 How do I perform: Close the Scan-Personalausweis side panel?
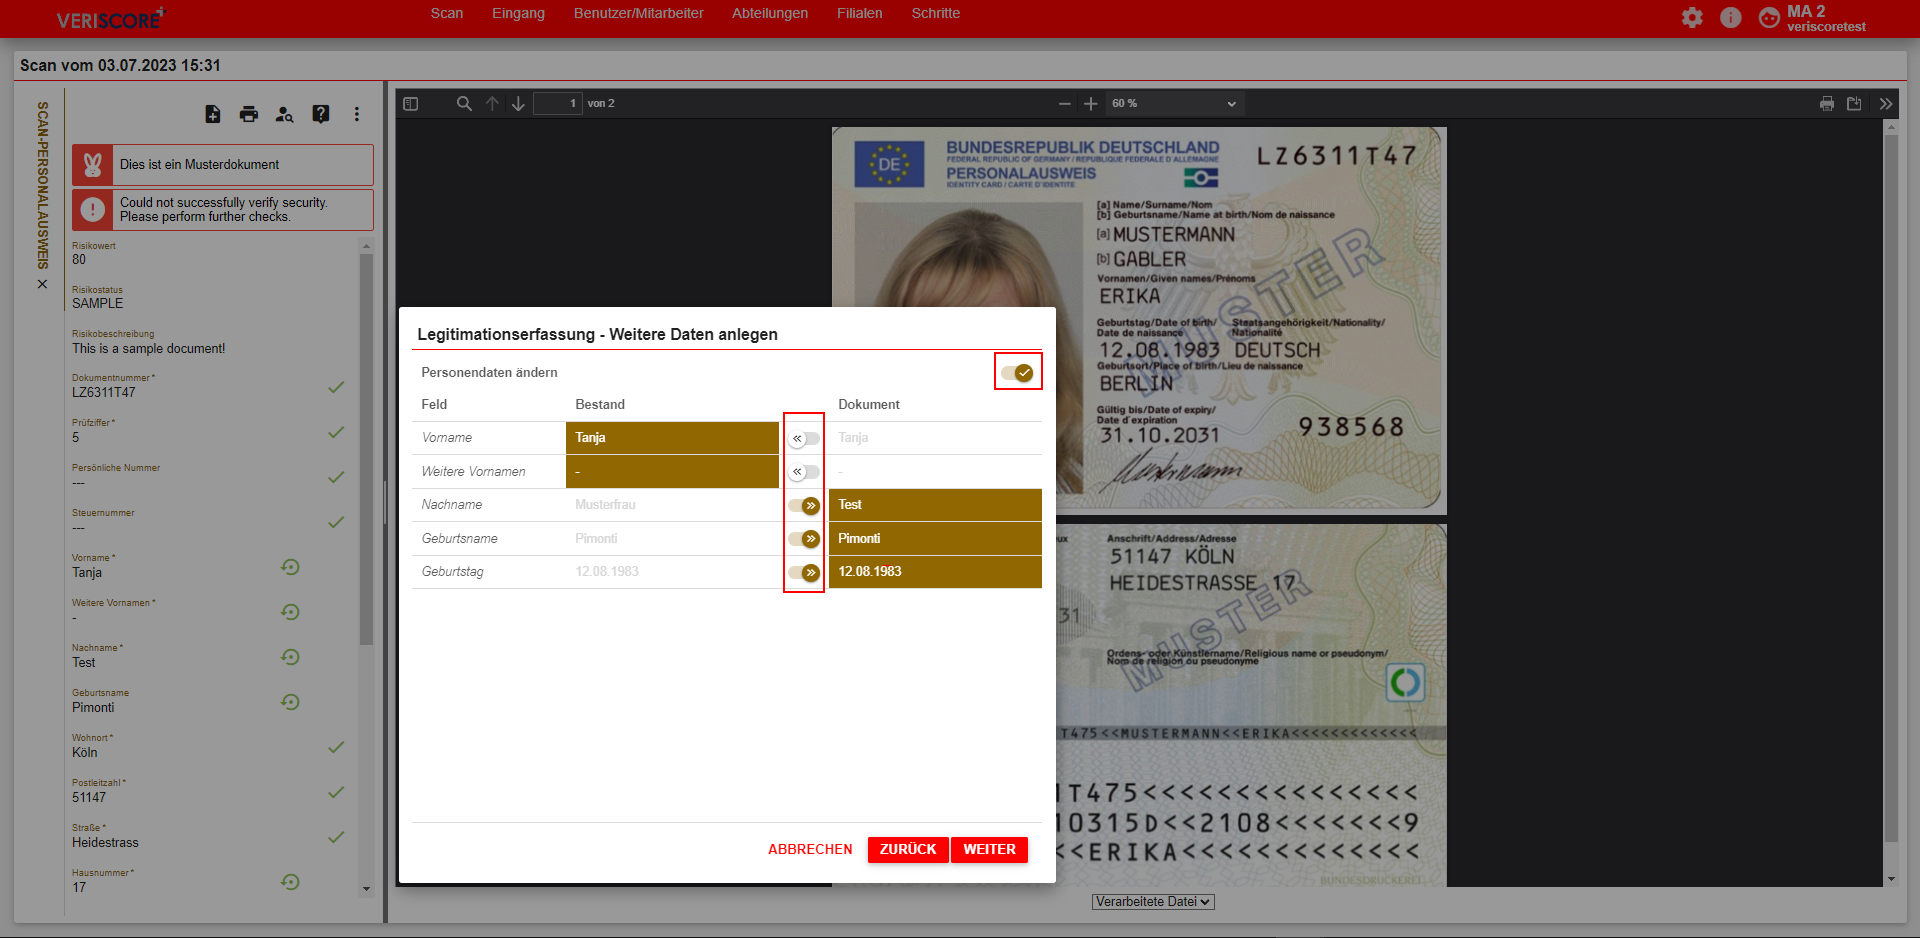(42, 284)
